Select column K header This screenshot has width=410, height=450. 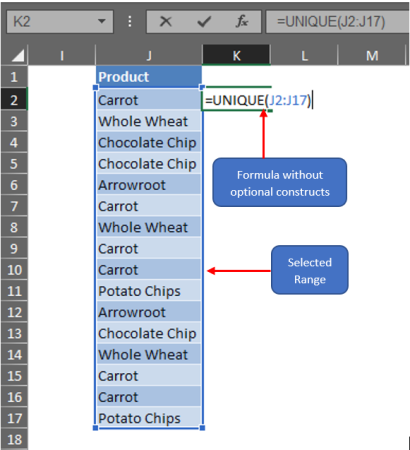[236, 55]
